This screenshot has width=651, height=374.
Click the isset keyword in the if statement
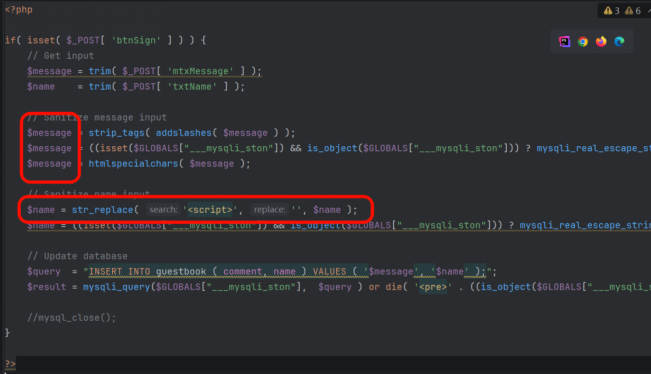point(41,40)
